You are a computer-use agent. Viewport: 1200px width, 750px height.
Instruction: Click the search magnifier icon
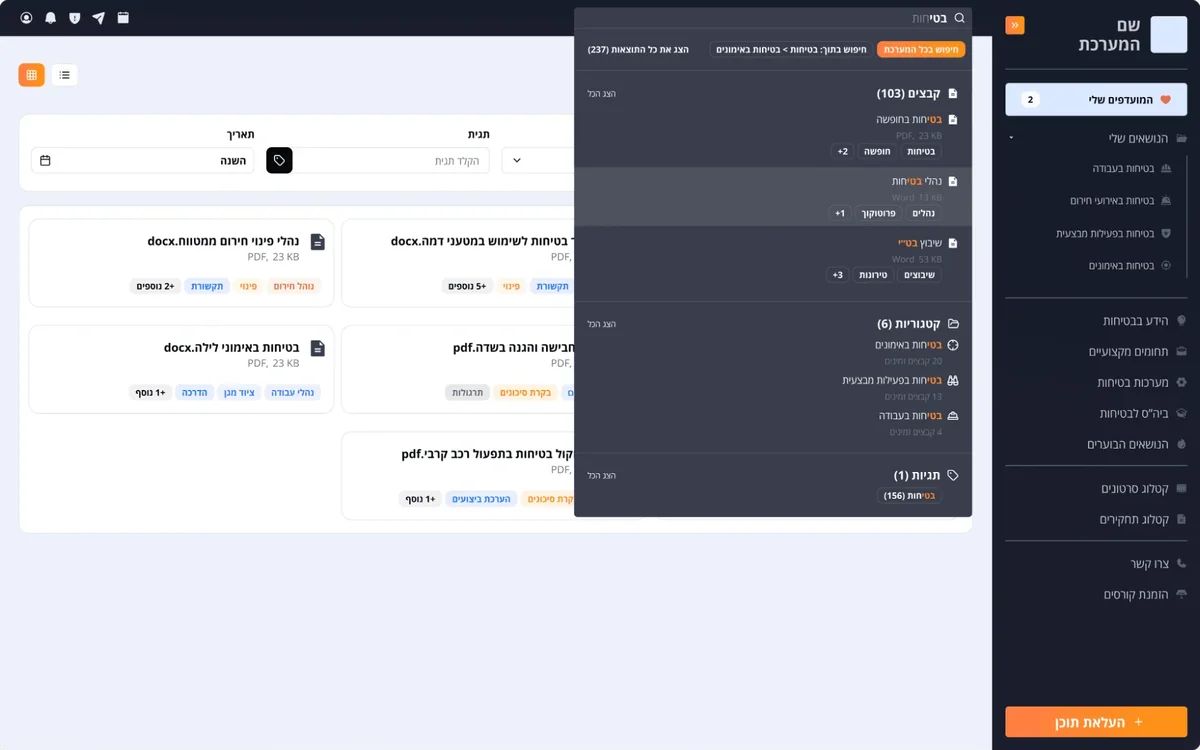click(x=959, y=18)
